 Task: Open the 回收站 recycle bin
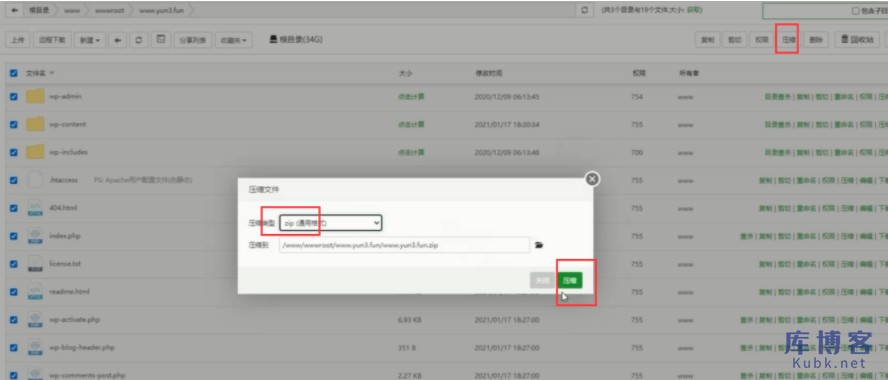pyautogui.click(x=857, y=40)
